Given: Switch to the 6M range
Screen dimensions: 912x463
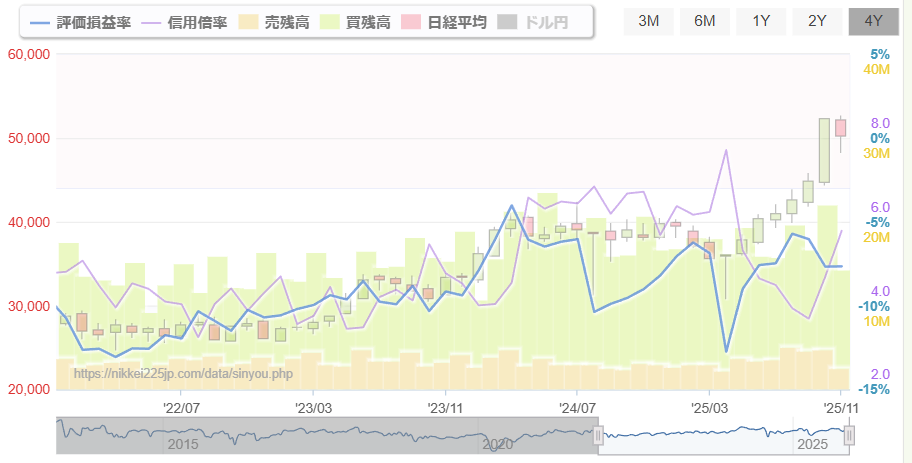Looking at the screenshot, I should (705, 21).
